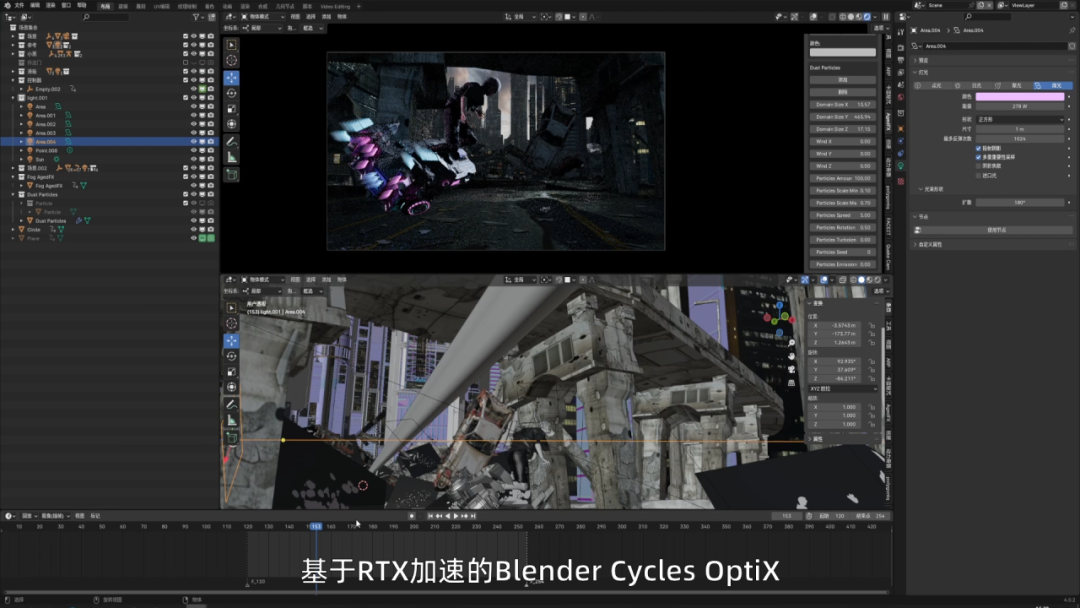Switch to the Video Editing workspace tab
The image size is (1080, 608).
pos(335,6)
